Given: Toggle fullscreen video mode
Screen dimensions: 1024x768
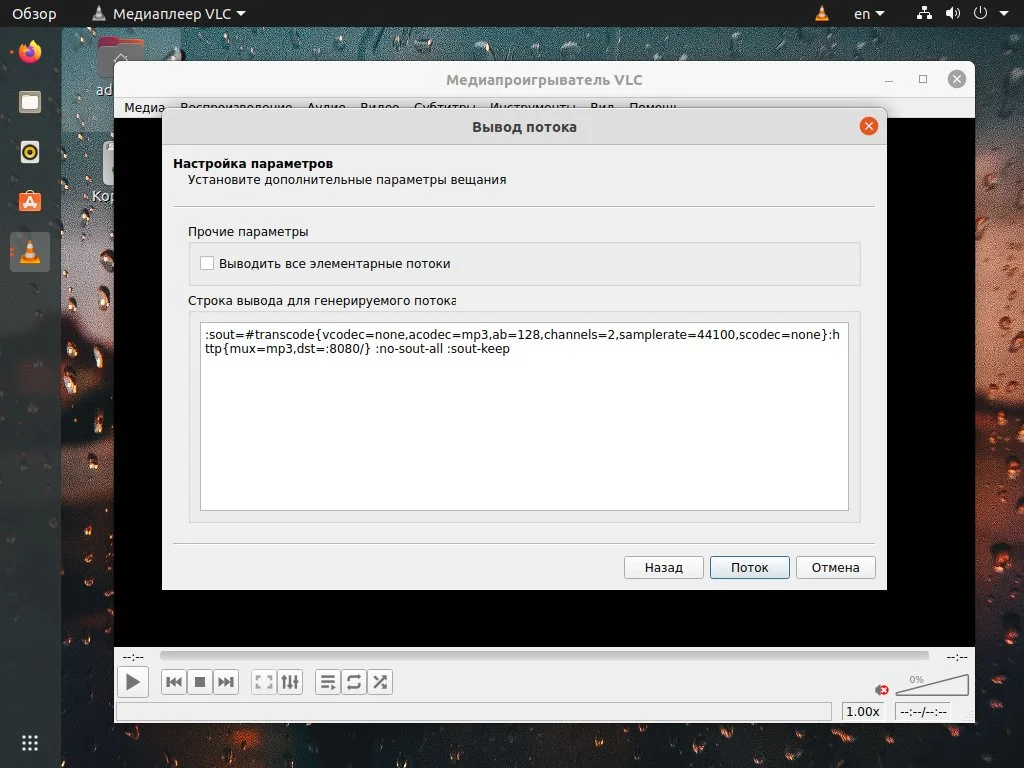Looking at the screenshot, I should 262,681.
